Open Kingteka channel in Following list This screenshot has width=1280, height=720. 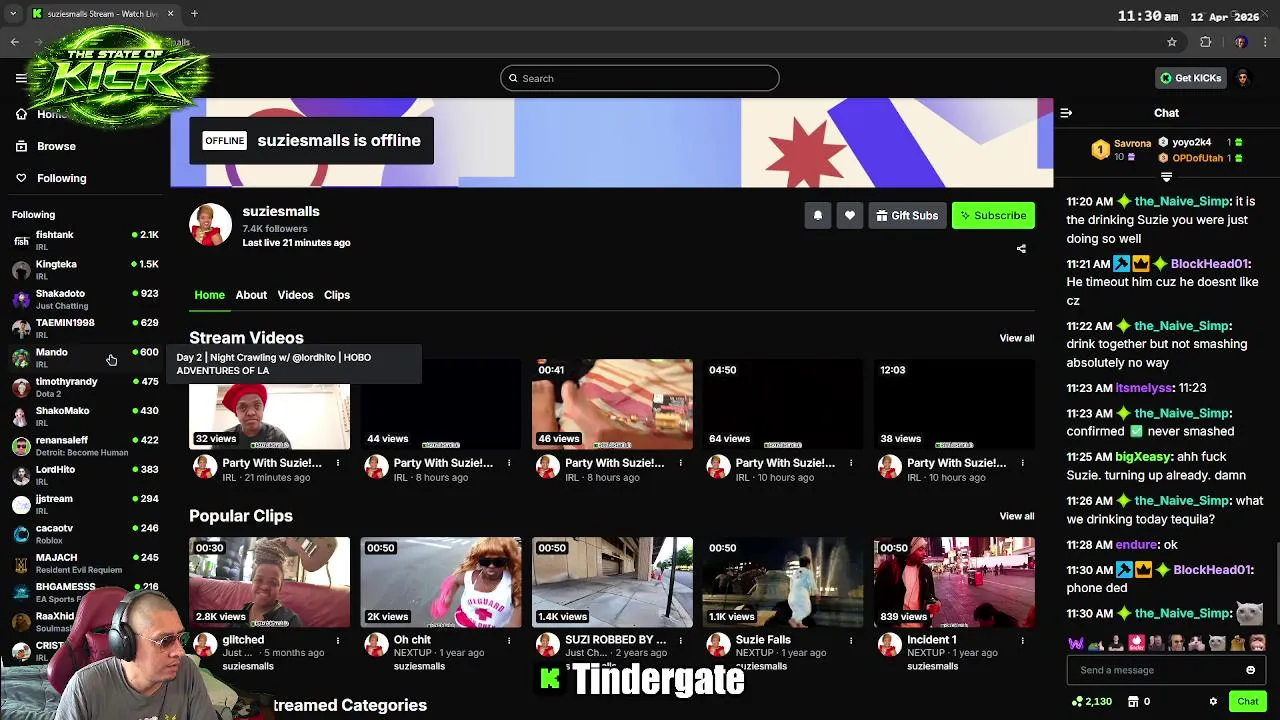tap(85, 269)
